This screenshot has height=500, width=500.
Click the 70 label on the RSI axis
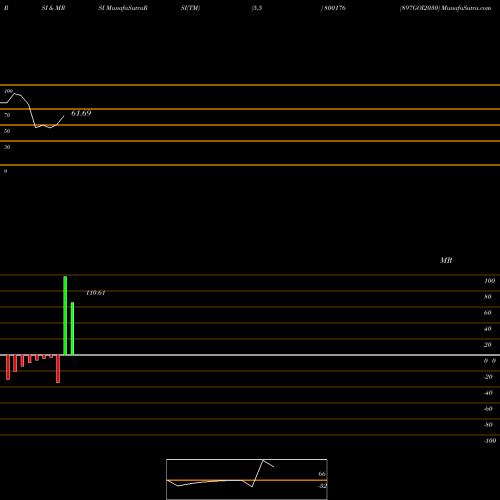(7, 115)
